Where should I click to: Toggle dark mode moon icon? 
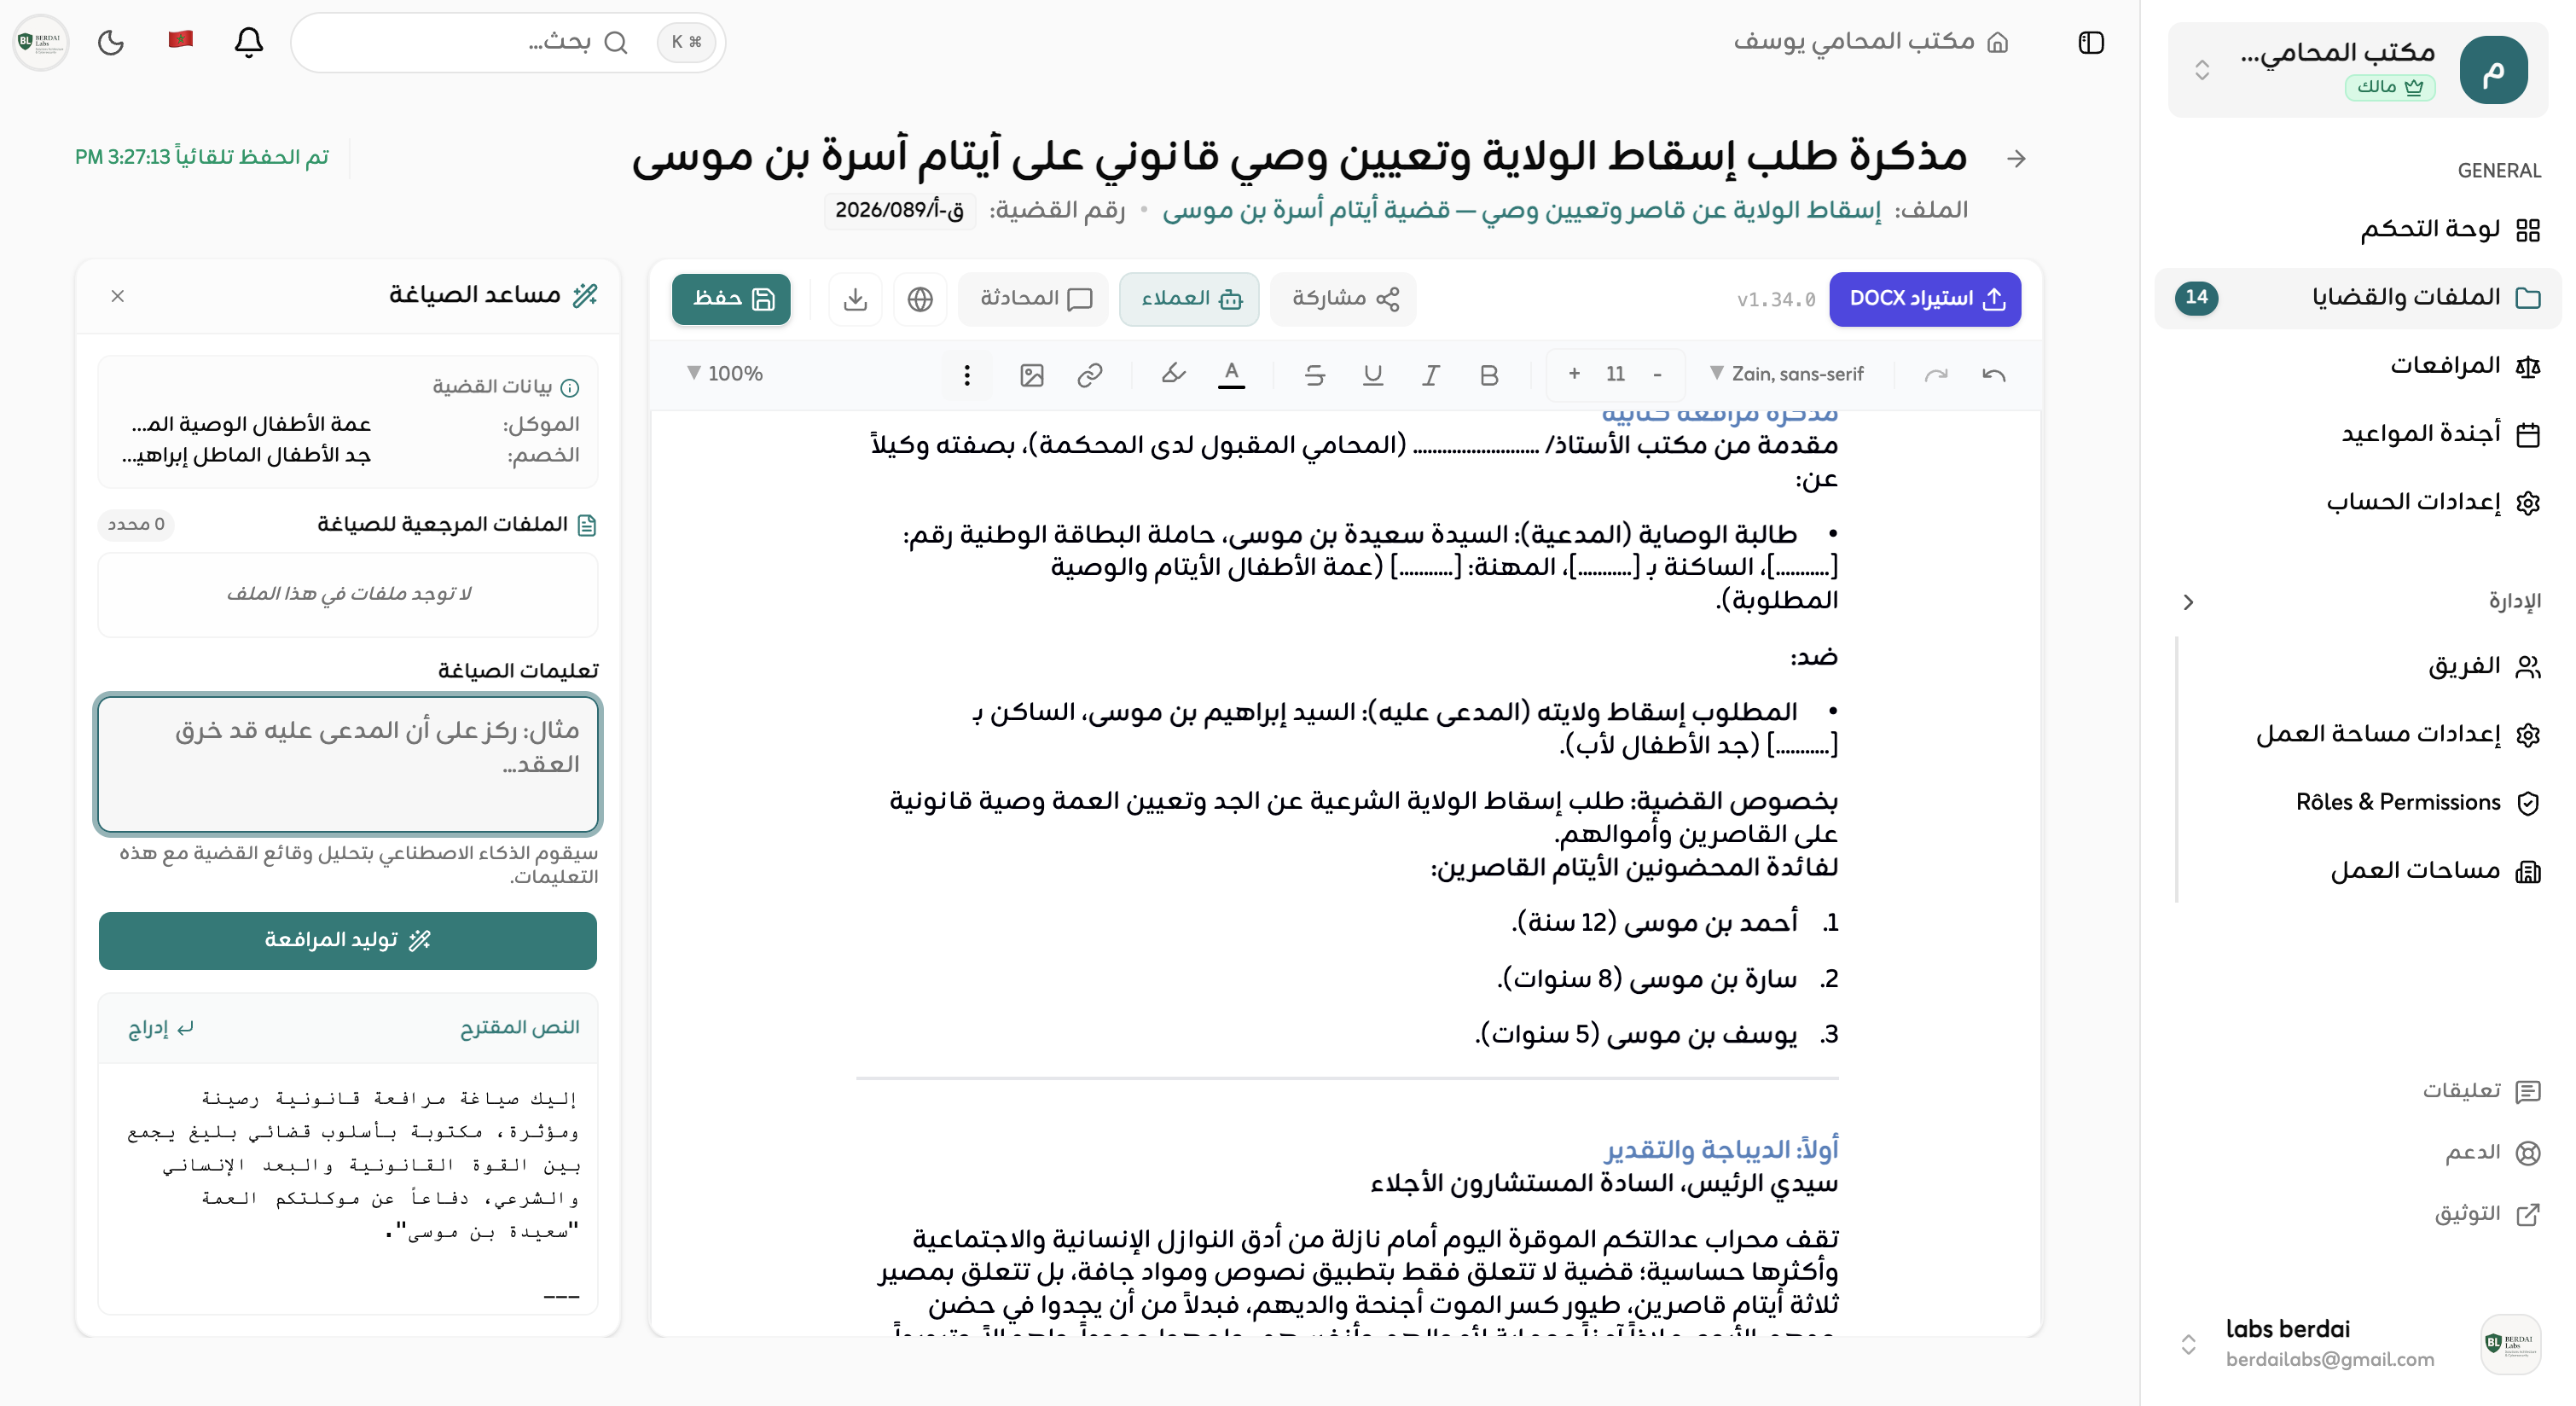tap(111, 42)
